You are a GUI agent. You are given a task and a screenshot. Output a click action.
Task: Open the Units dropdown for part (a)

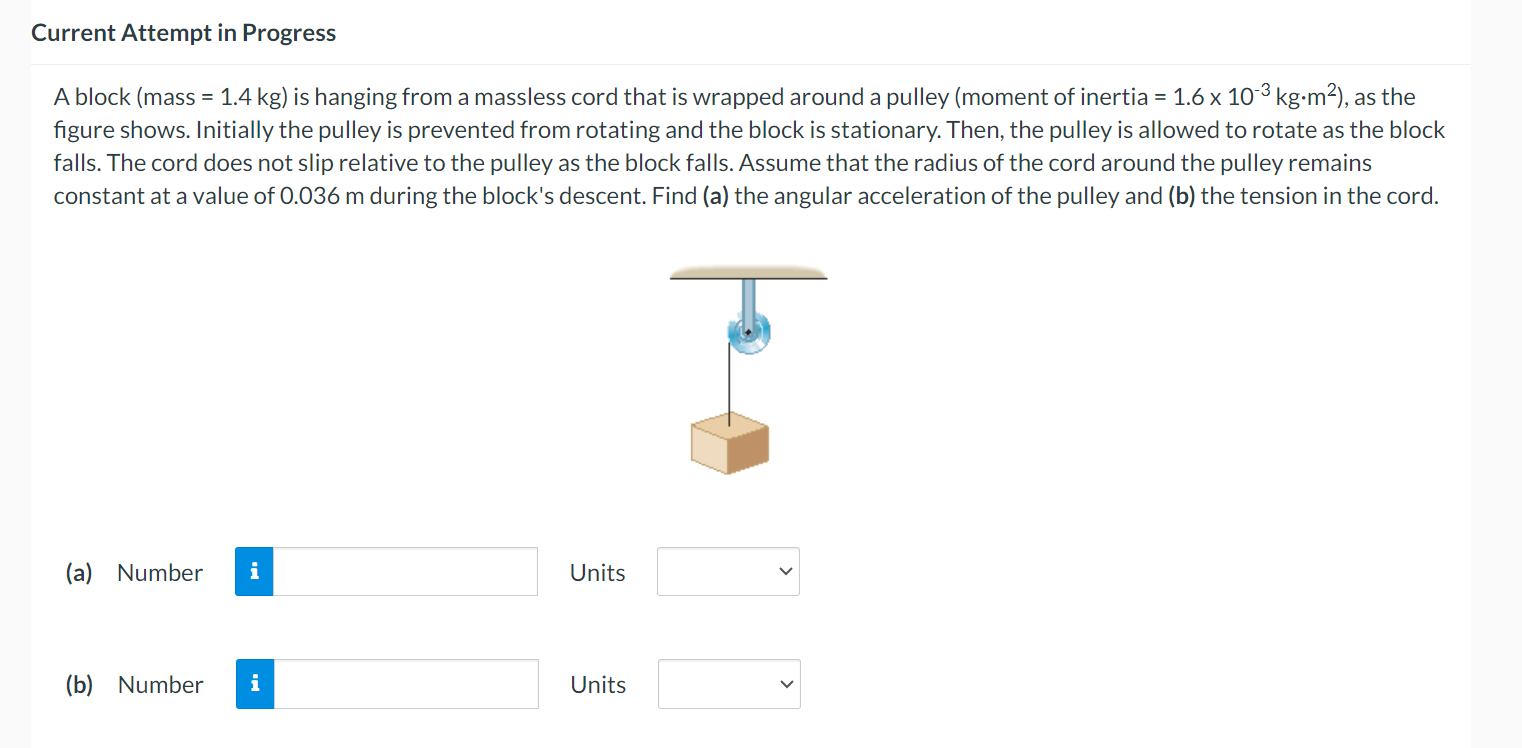click(x=728, y=571)
